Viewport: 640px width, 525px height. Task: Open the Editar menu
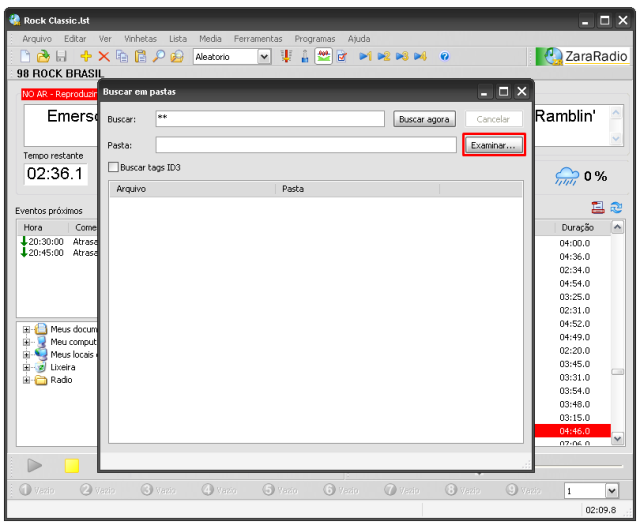point(75,39)
